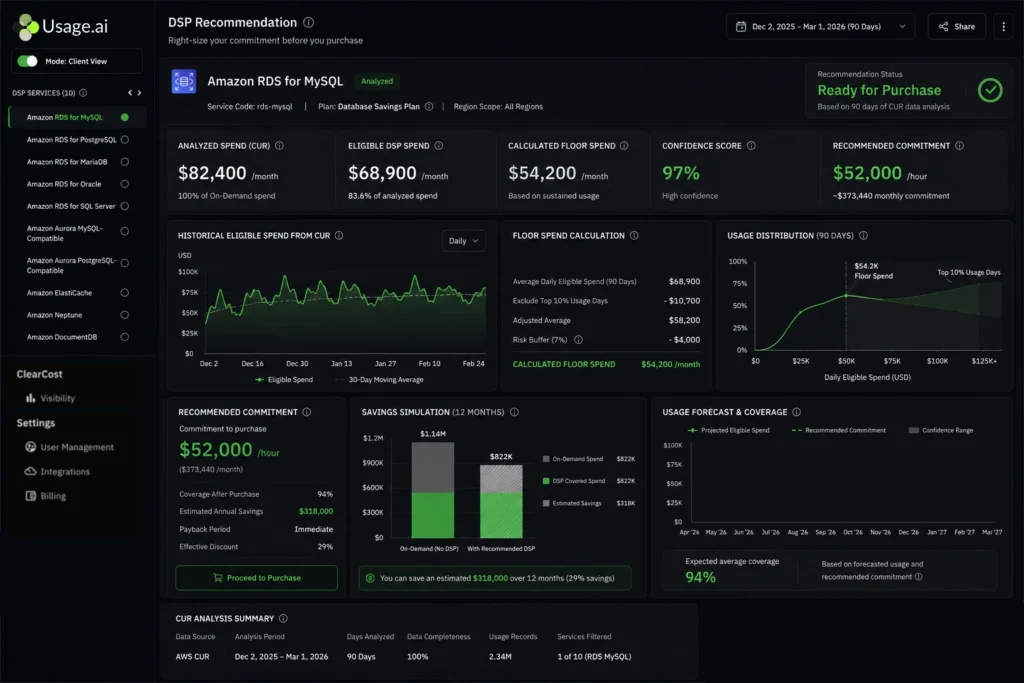Open info icon for Usage Forecast & Coverage
The height and width of the screenshot is (683, 1024).
coord(797,412)
